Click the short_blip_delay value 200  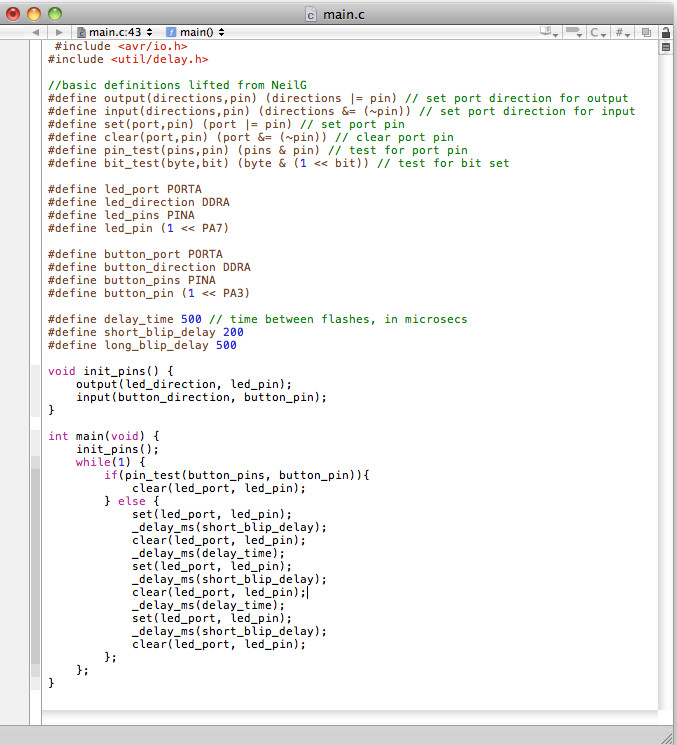233,332
